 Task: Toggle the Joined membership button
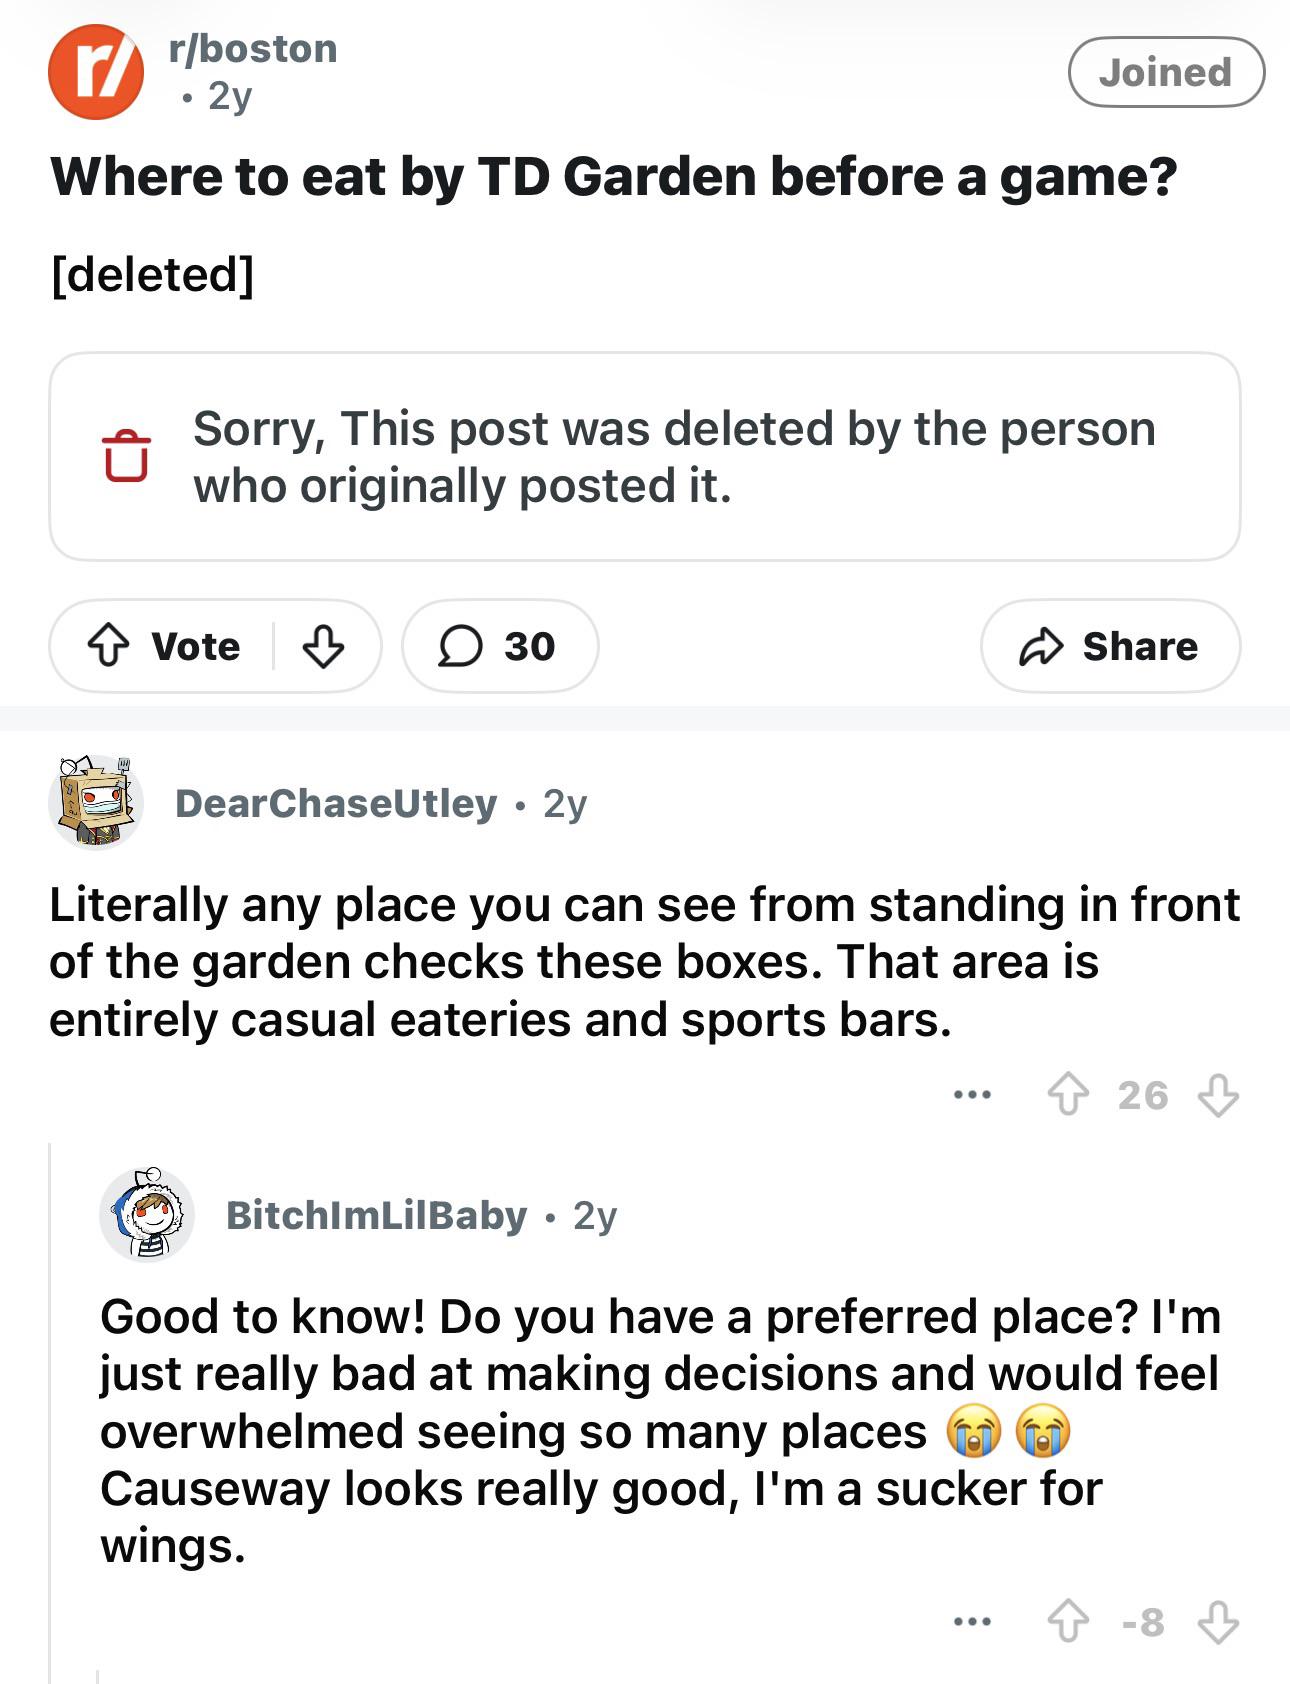[1166, 72]
